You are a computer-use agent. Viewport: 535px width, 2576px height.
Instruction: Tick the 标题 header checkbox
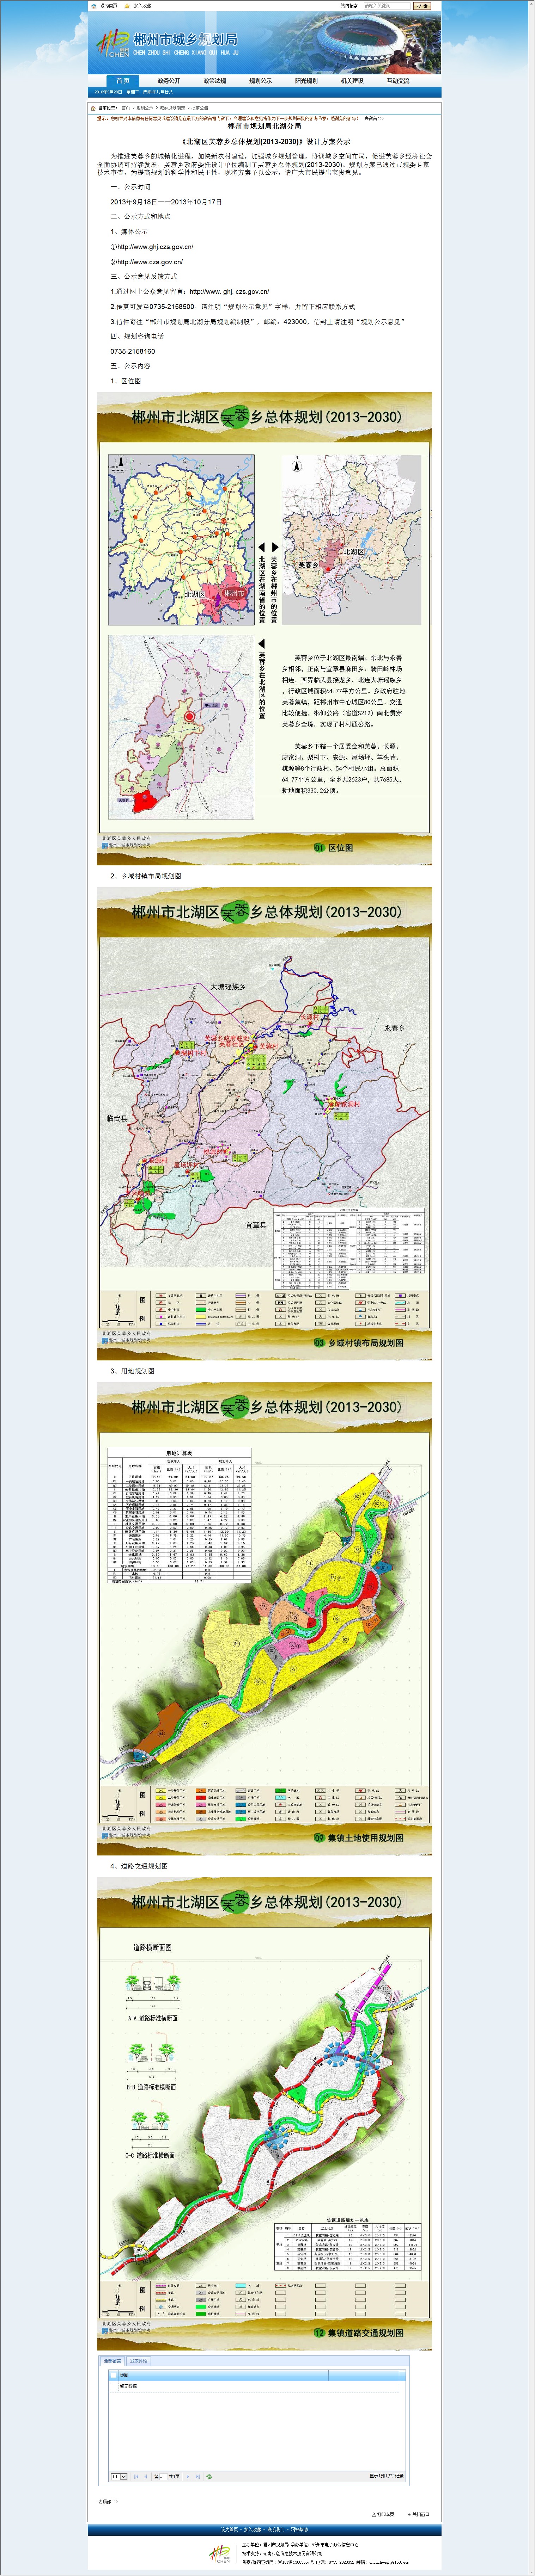click(x=113, y=2375)
